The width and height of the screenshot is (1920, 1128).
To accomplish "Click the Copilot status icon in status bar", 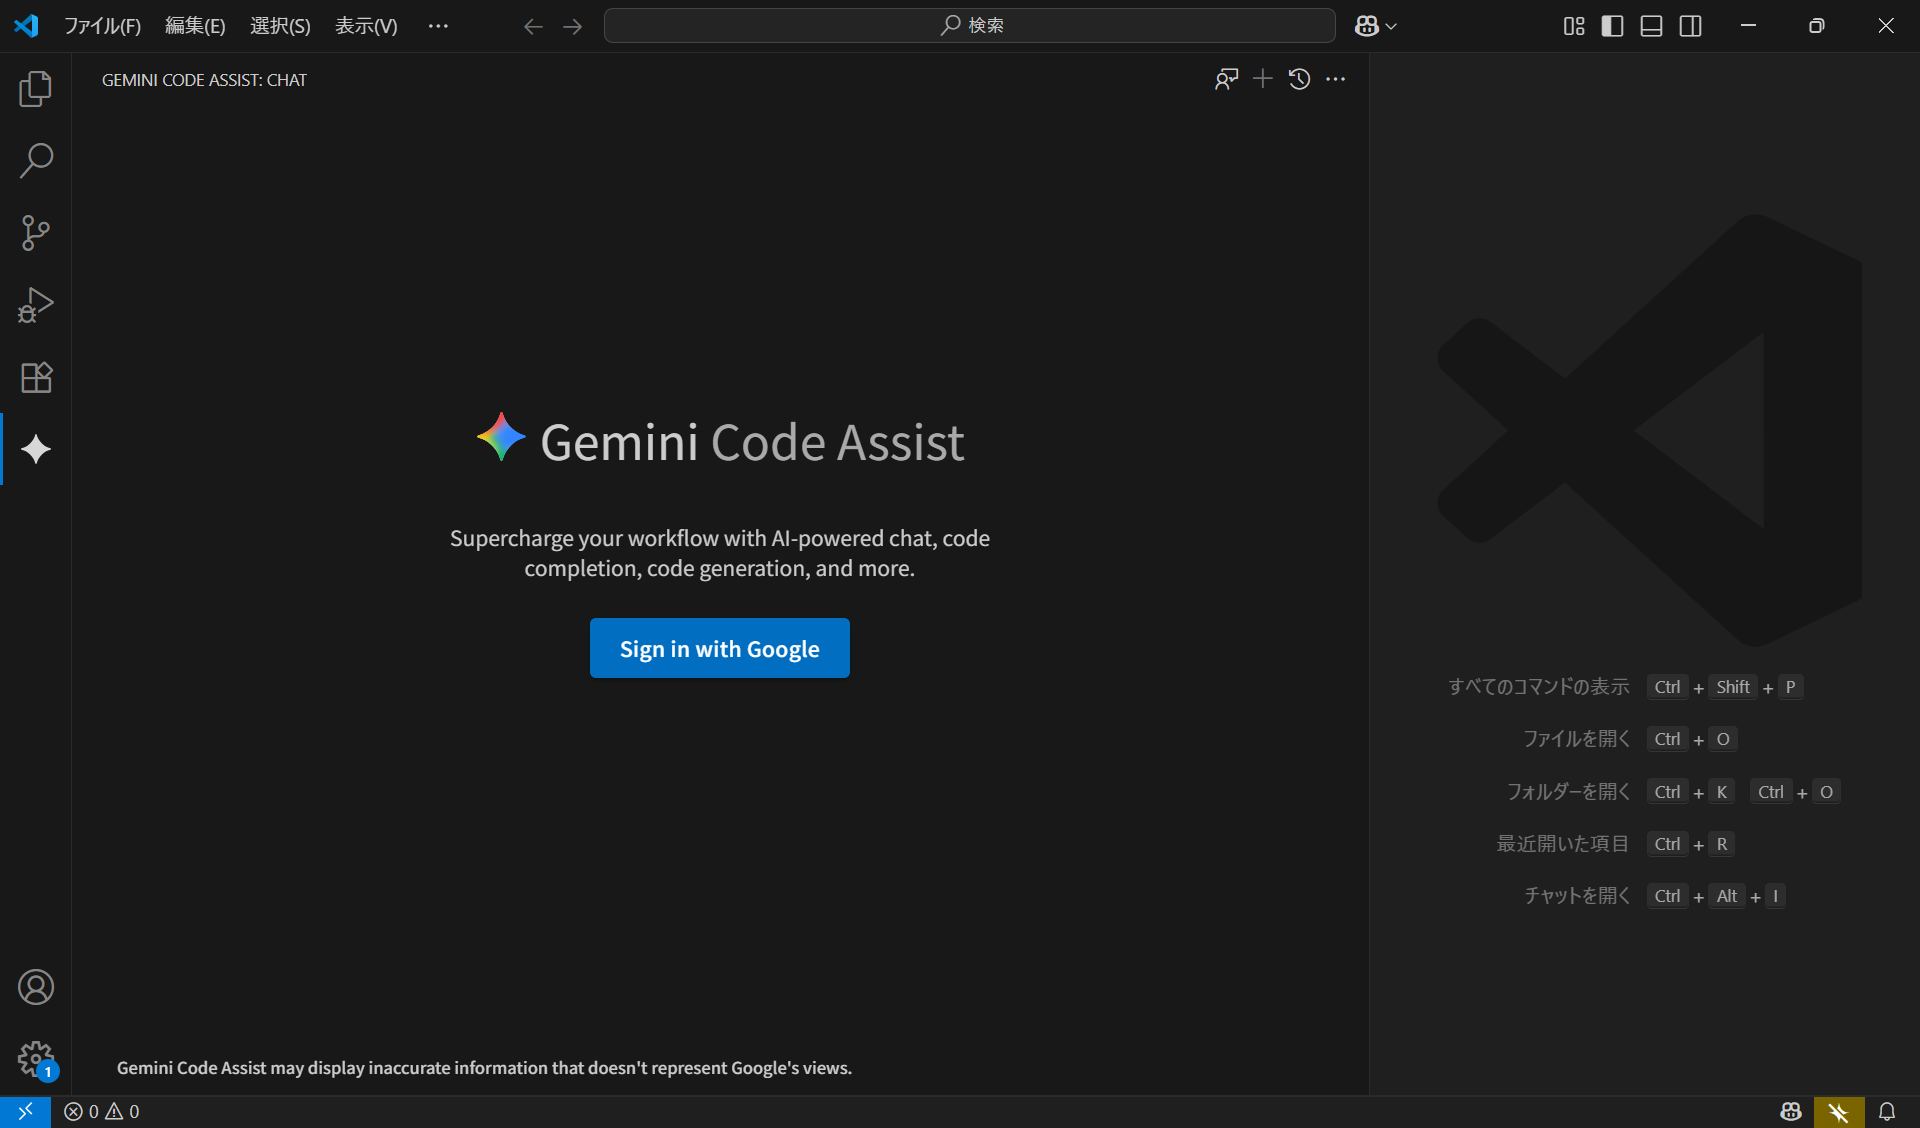I will pos(1791,1111).
